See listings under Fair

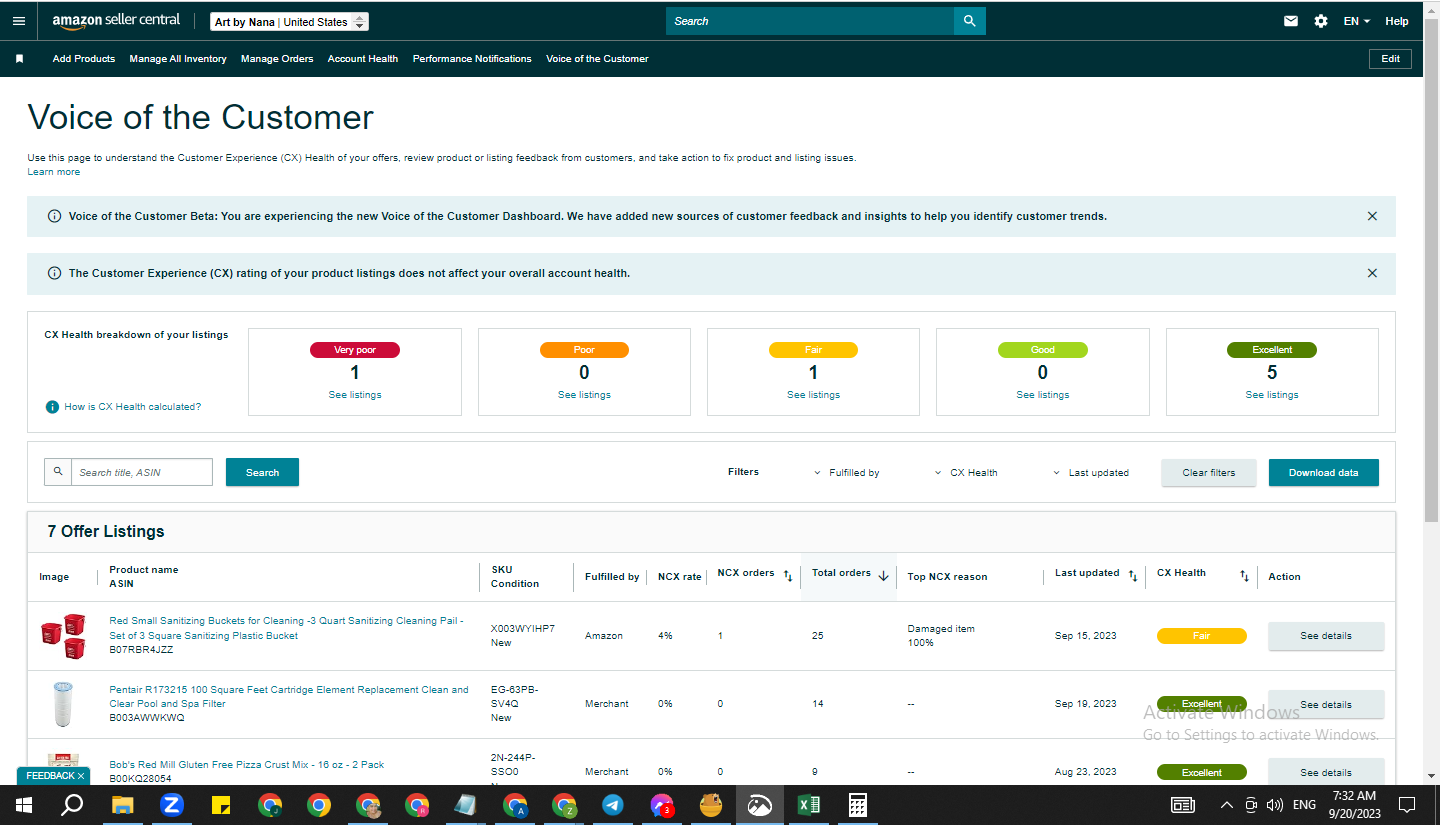[813, 395]
